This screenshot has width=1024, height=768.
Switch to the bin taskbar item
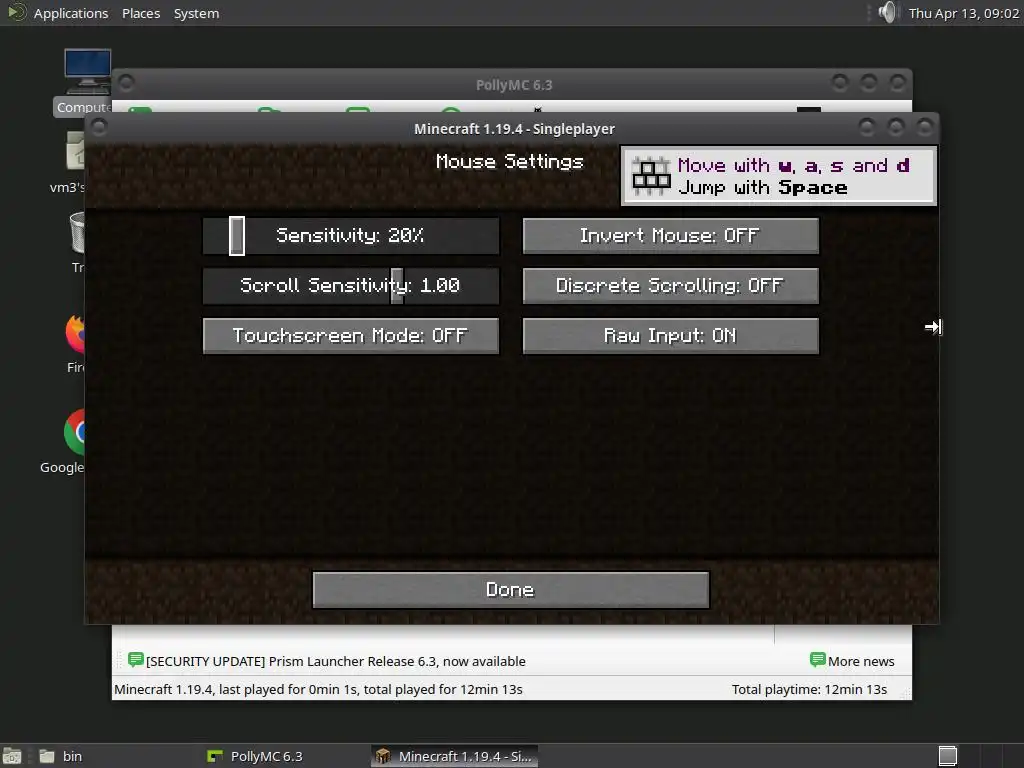click(x=61, y=756)
